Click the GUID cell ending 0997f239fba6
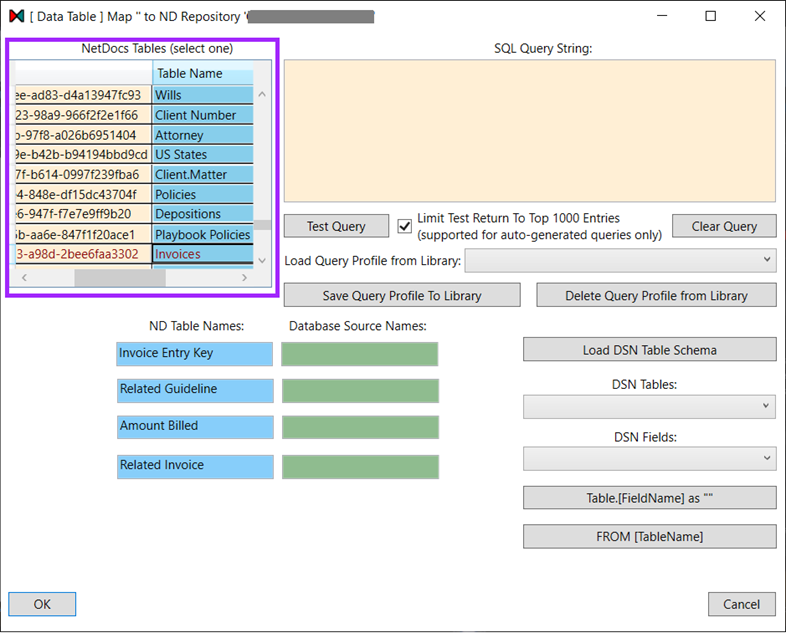 click(83, 174)
